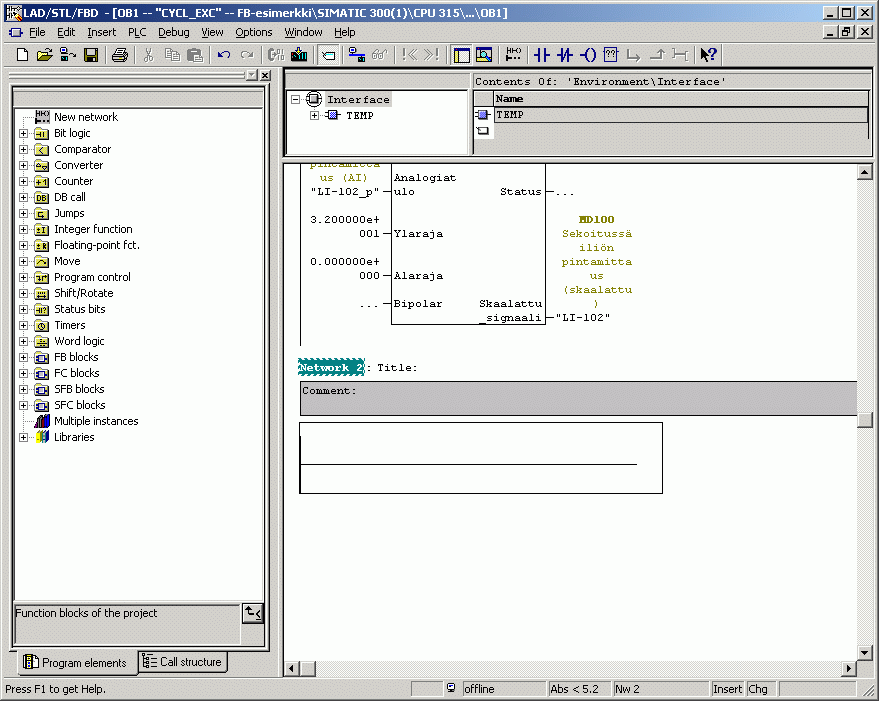Insert a normally closed contact
The width and height of the screenshot is (879, 701).
click(x=565, y=55)
